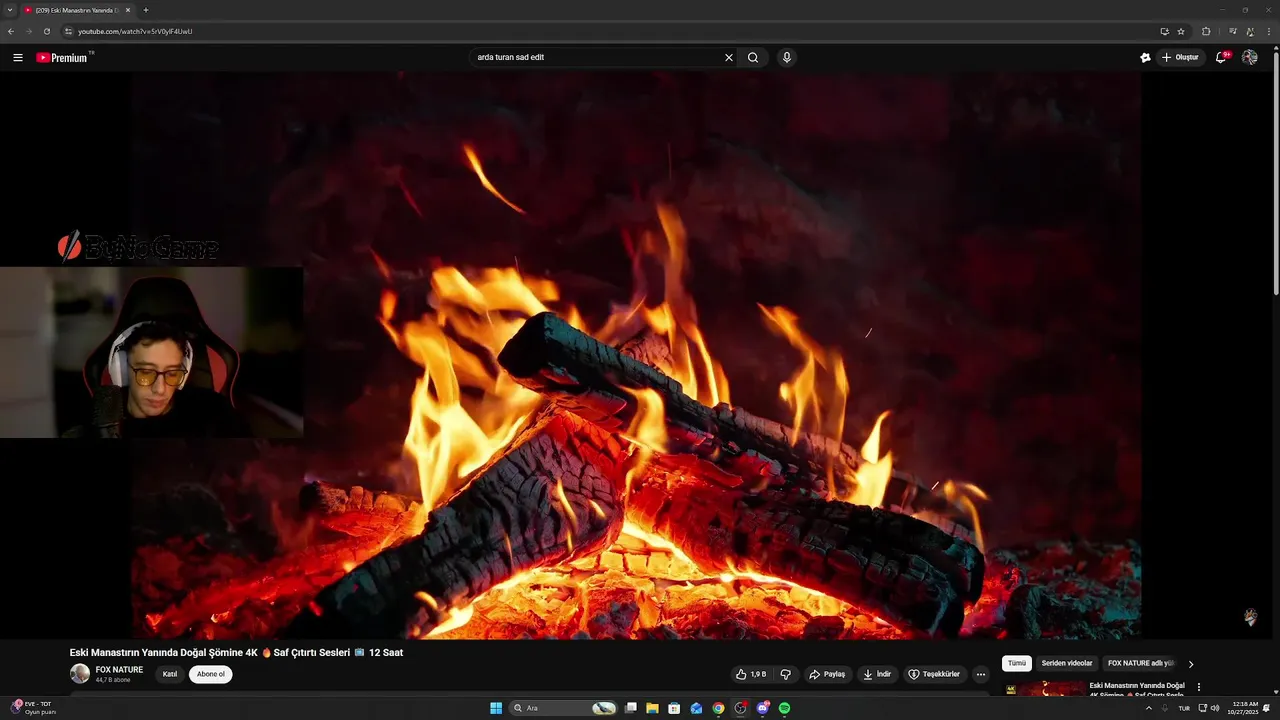Reload the page in Chrome
This screenshot has height=720, width=1280.
(x=46, y=31)
